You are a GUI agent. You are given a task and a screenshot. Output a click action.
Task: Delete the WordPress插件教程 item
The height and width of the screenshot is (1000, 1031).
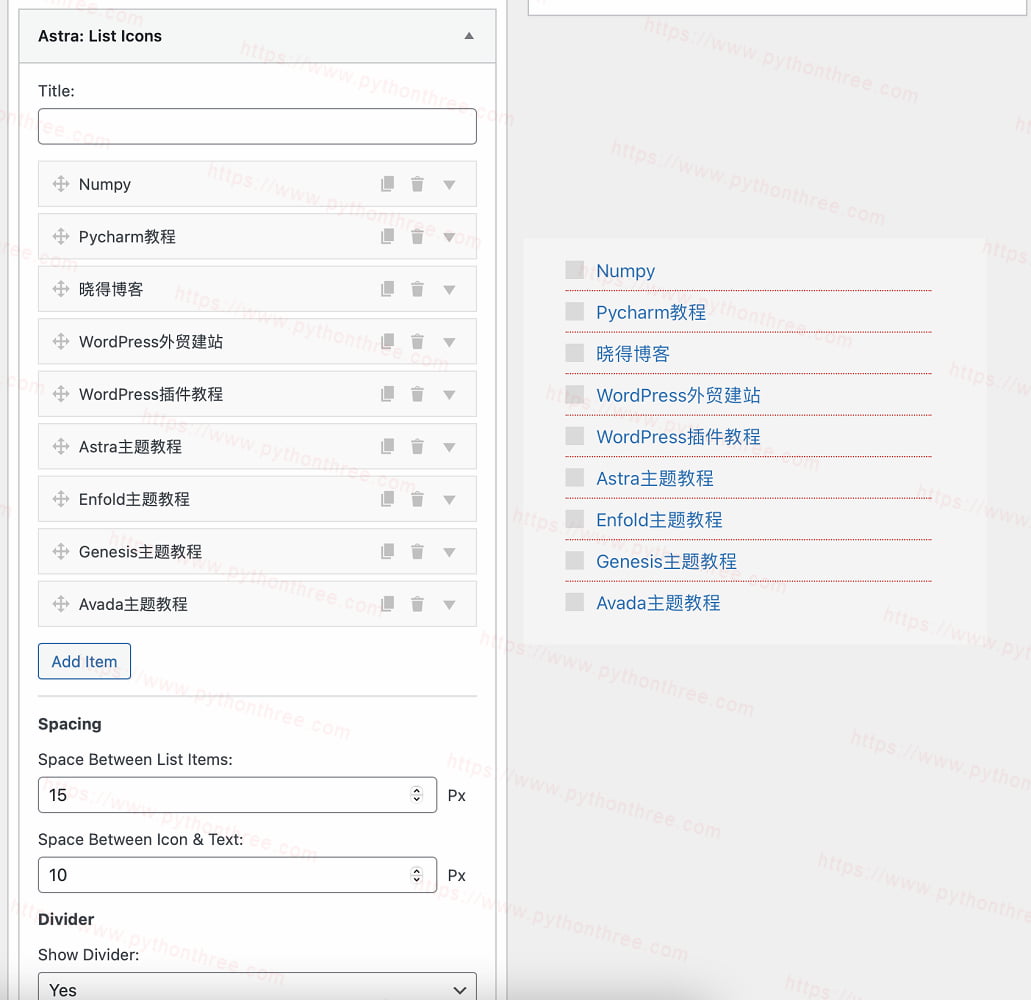pyautogui.click(x=417, y=394)
